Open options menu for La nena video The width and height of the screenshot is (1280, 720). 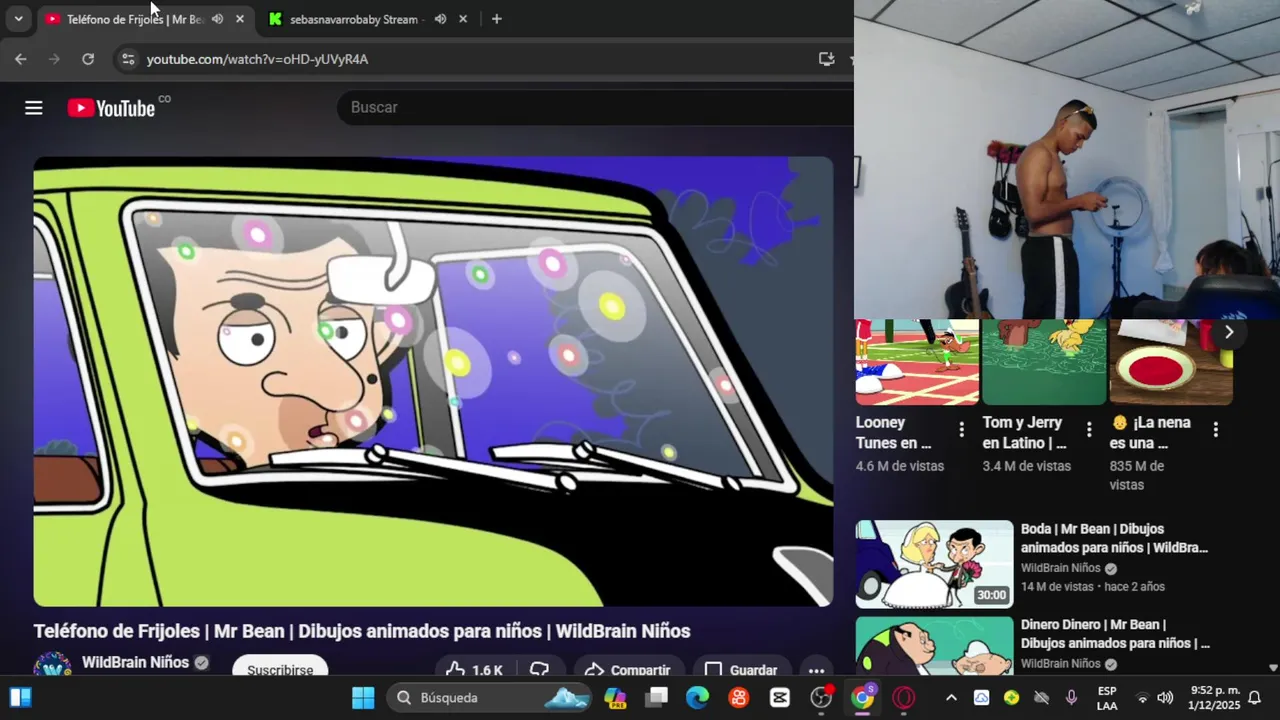1216,430
